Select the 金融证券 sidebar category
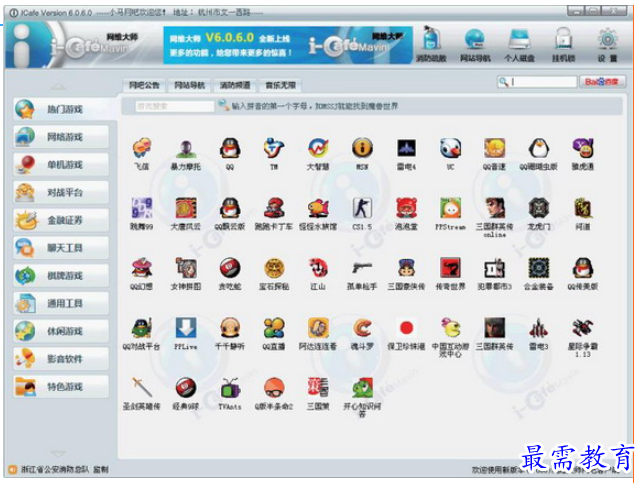This screenshot has height=489, width=643. coord(62,220)
